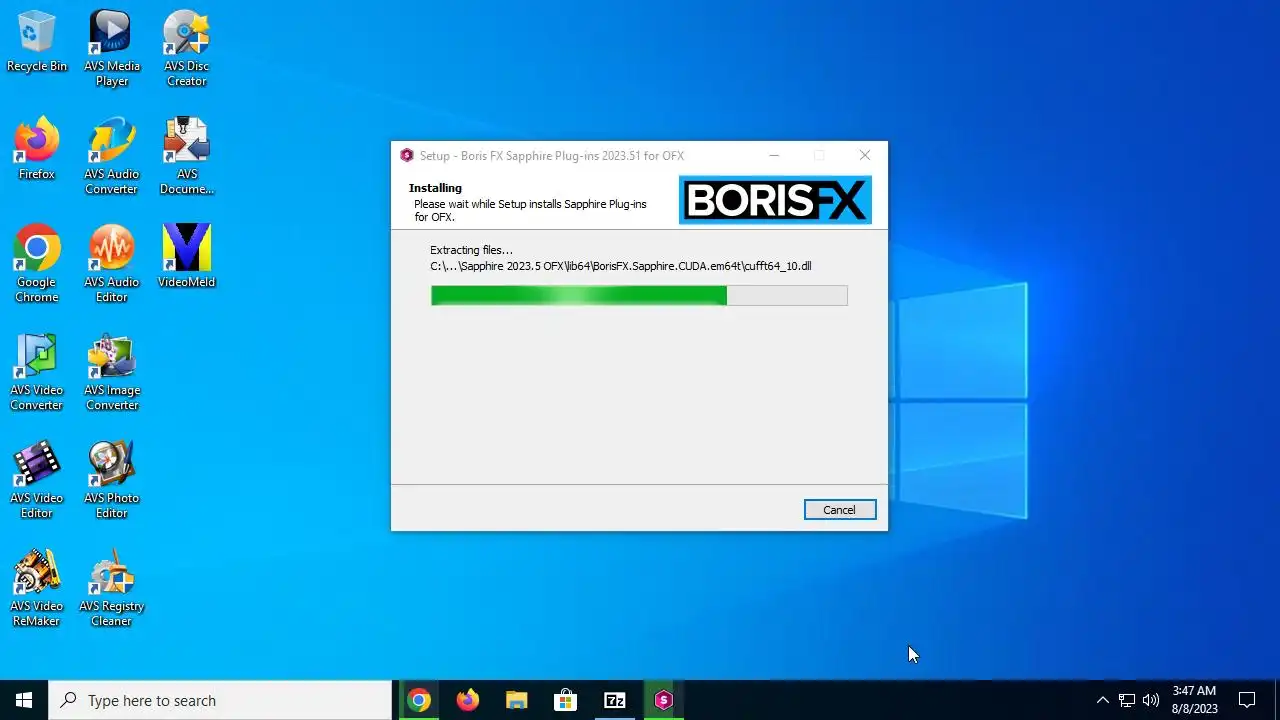Open the Recycle Bin desktop icon
Screen dimensions: 1280x720
(37, 42)
